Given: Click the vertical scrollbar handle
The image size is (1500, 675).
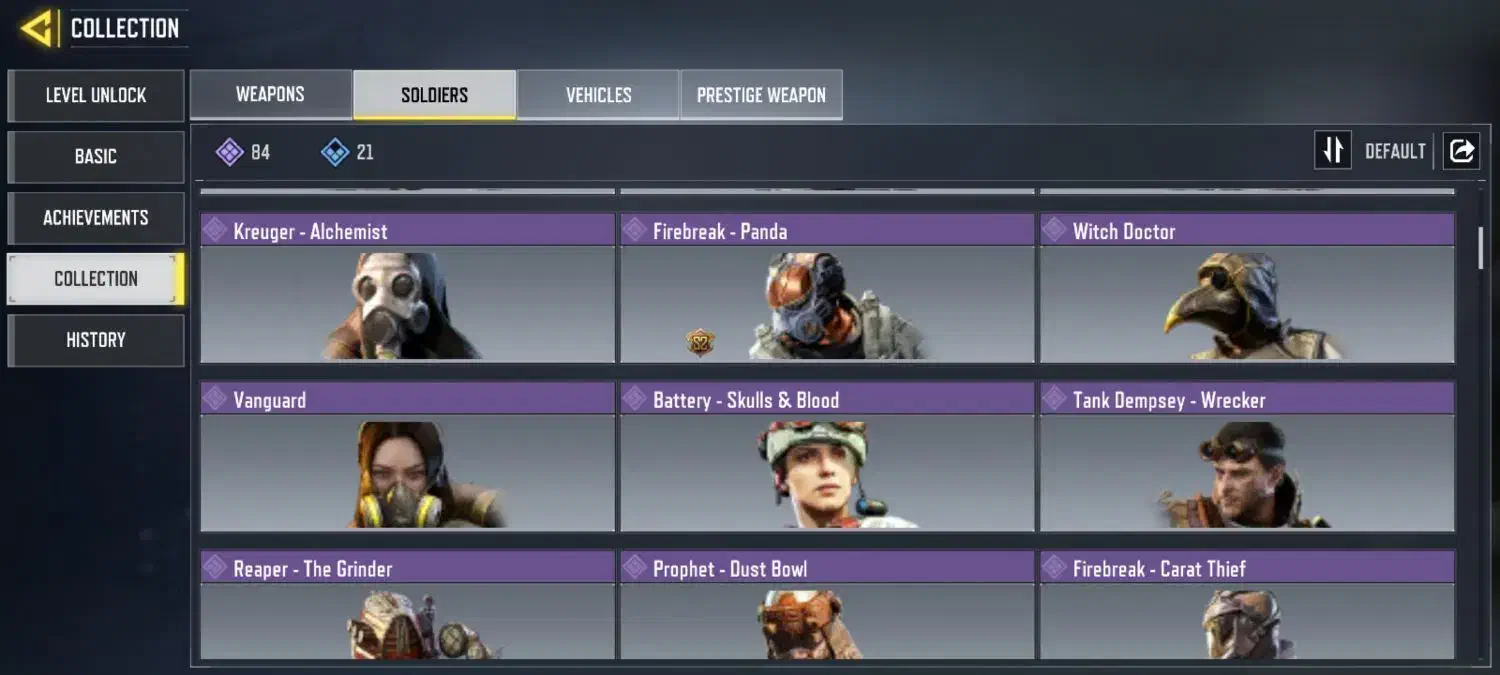Looking at the screenshot, I should 1481,247.
